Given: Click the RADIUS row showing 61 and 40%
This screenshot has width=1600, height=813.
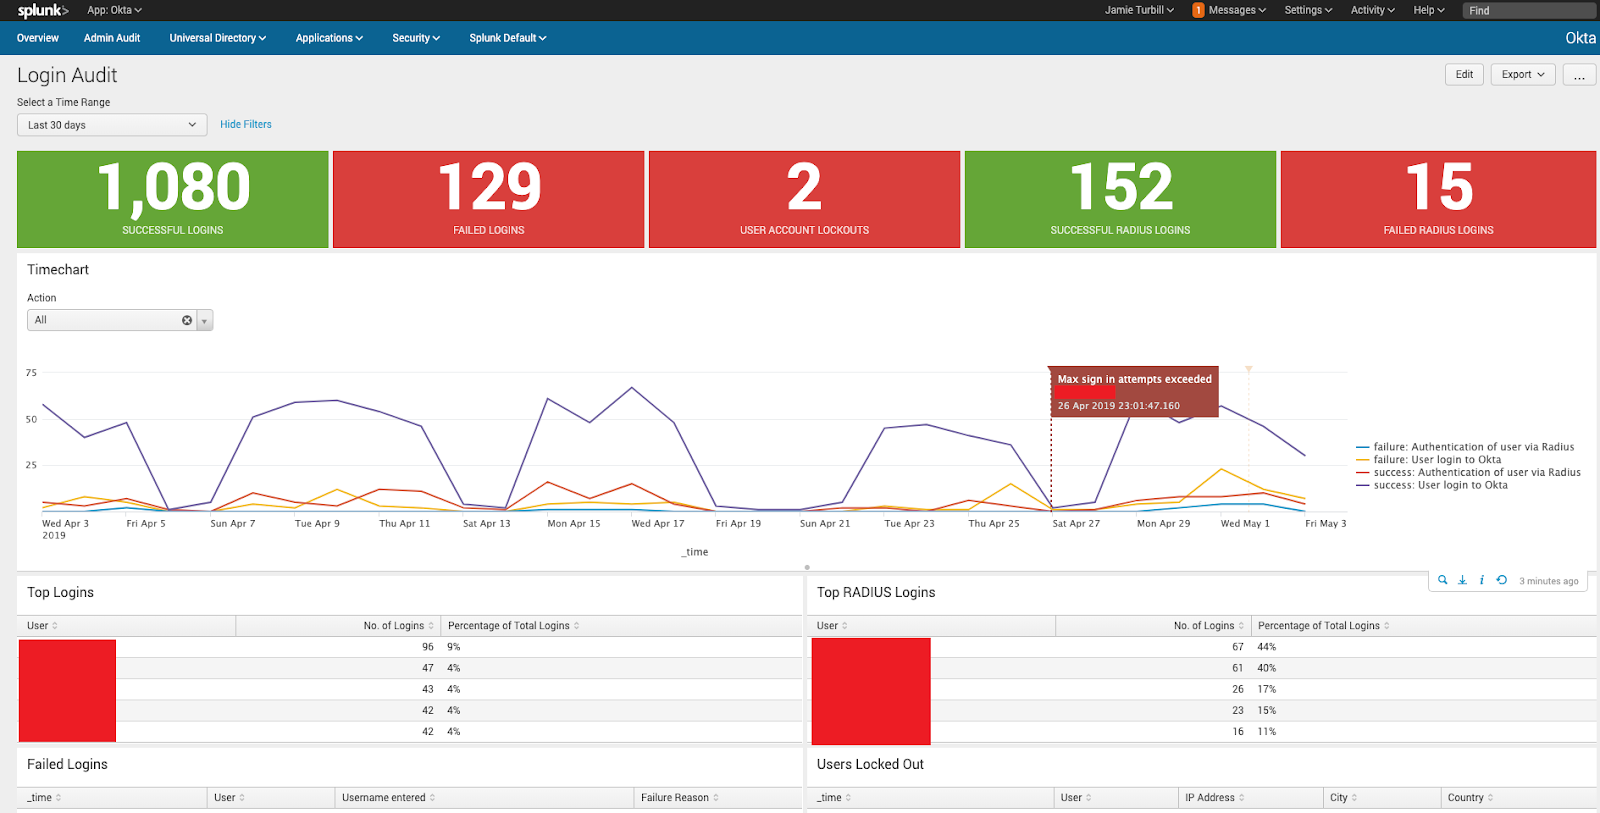Looking at the screenshot, I should pyautogui.click(x=1202, y=668).
